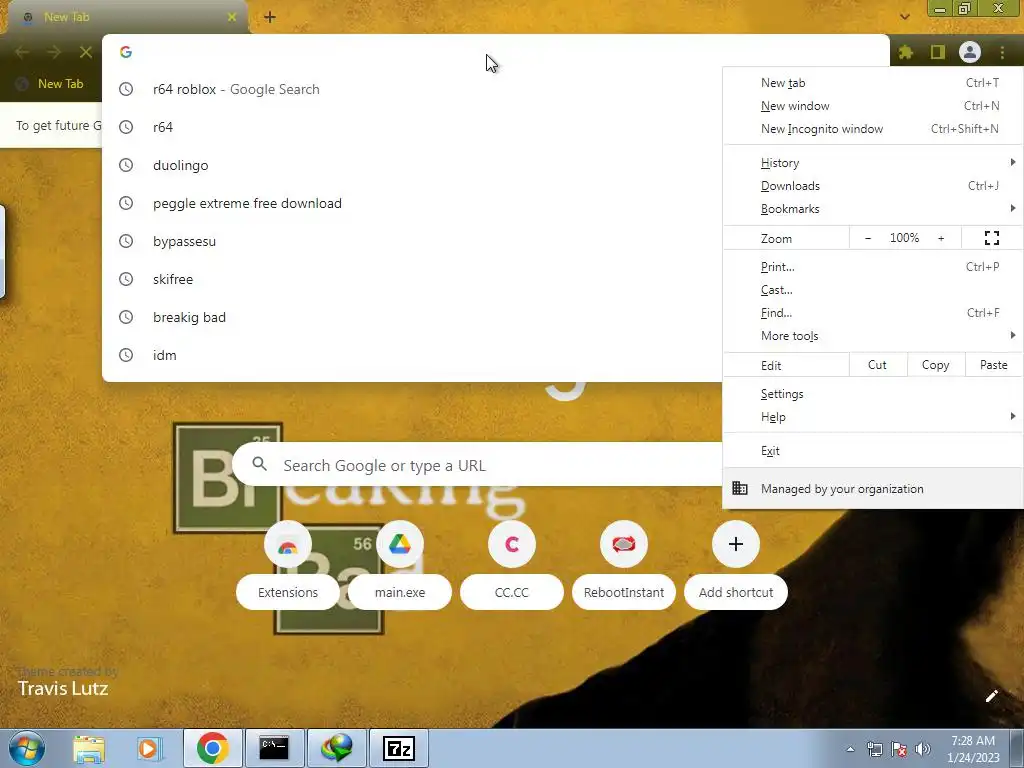Select New tab in Chrome menu
The height and width of the screenshot is (768, 1024).
click(872, 83)
